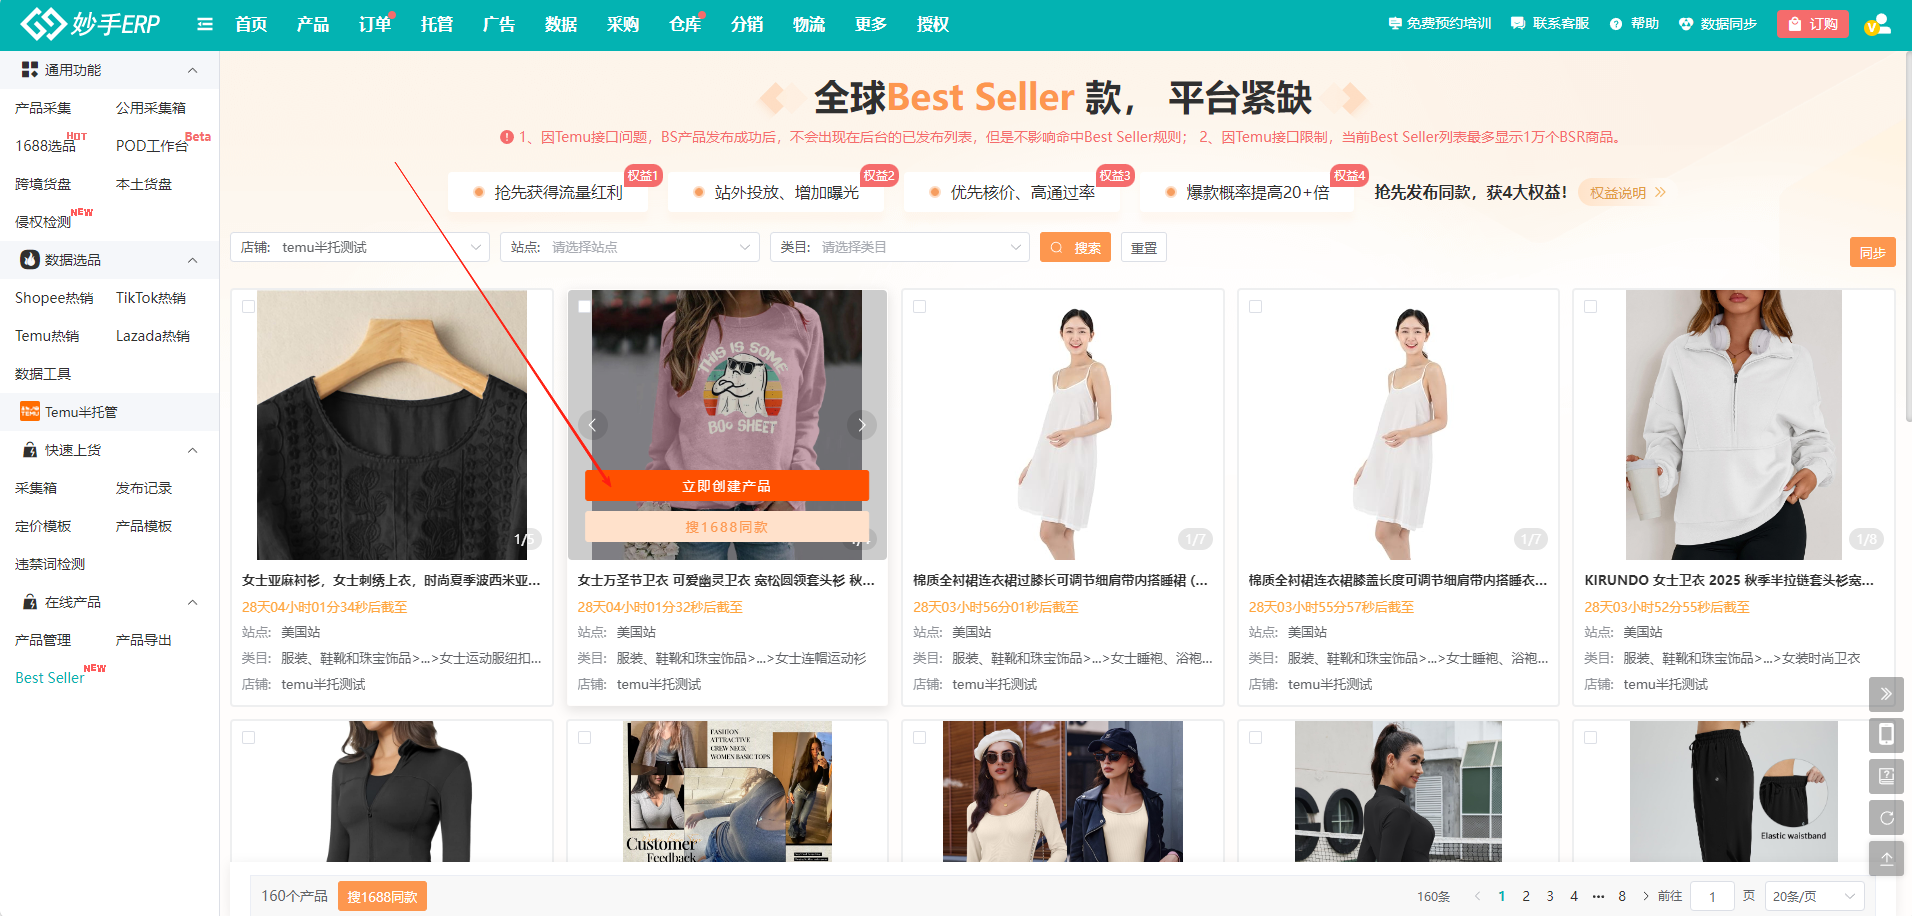Open the 20条/页 page size dropdown
This screenshot has height=916, width=1912.
(x=1815, y=896)
